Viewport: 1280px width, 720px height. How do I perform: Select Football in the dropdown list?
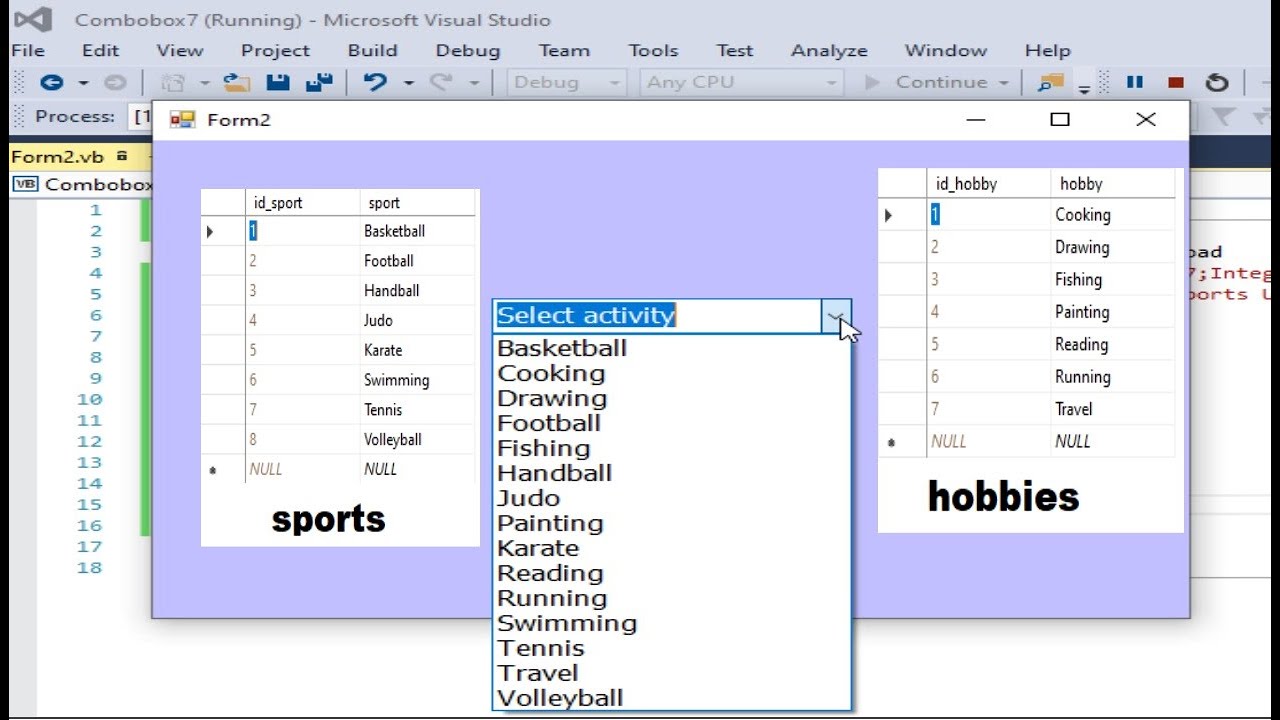[x=672, y=423]
